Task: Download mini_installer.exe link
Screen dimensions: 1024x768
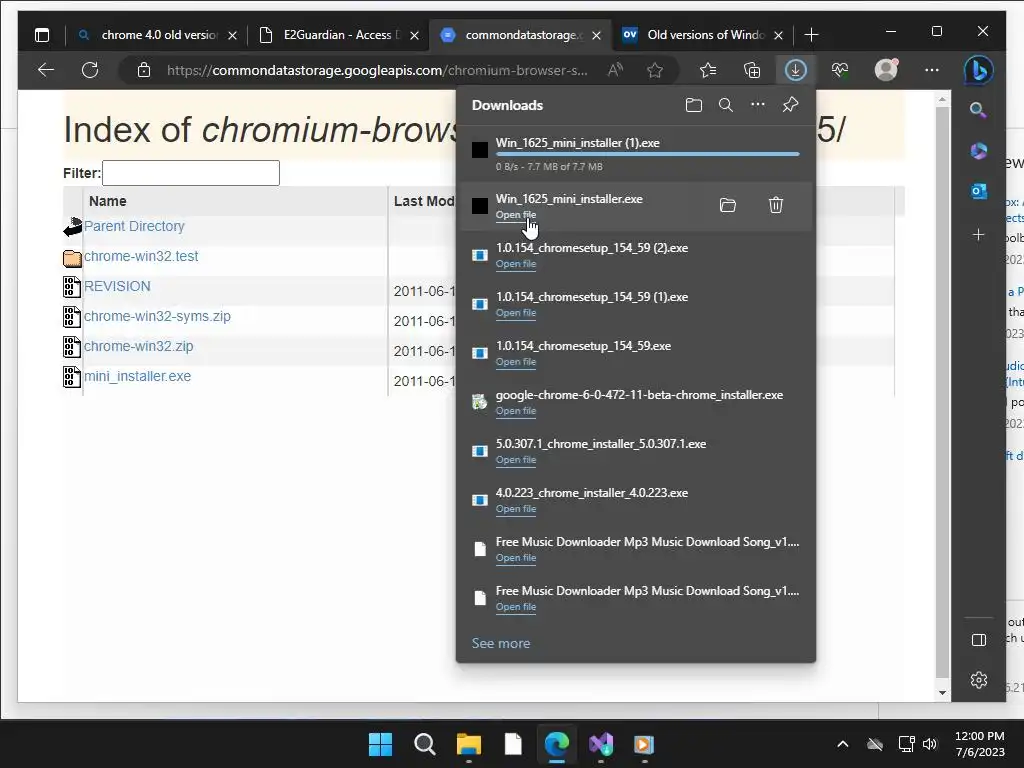Action: 137,376
